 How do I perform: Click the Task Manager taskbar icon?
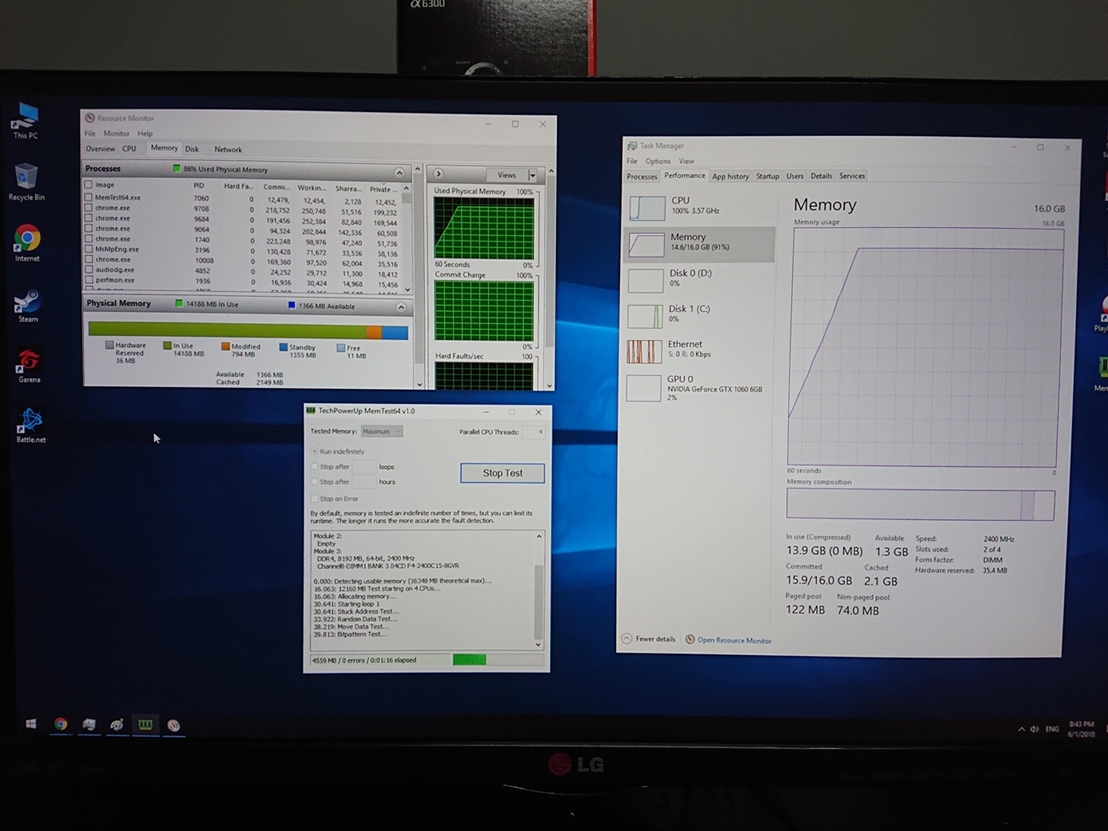click(89, 724)
